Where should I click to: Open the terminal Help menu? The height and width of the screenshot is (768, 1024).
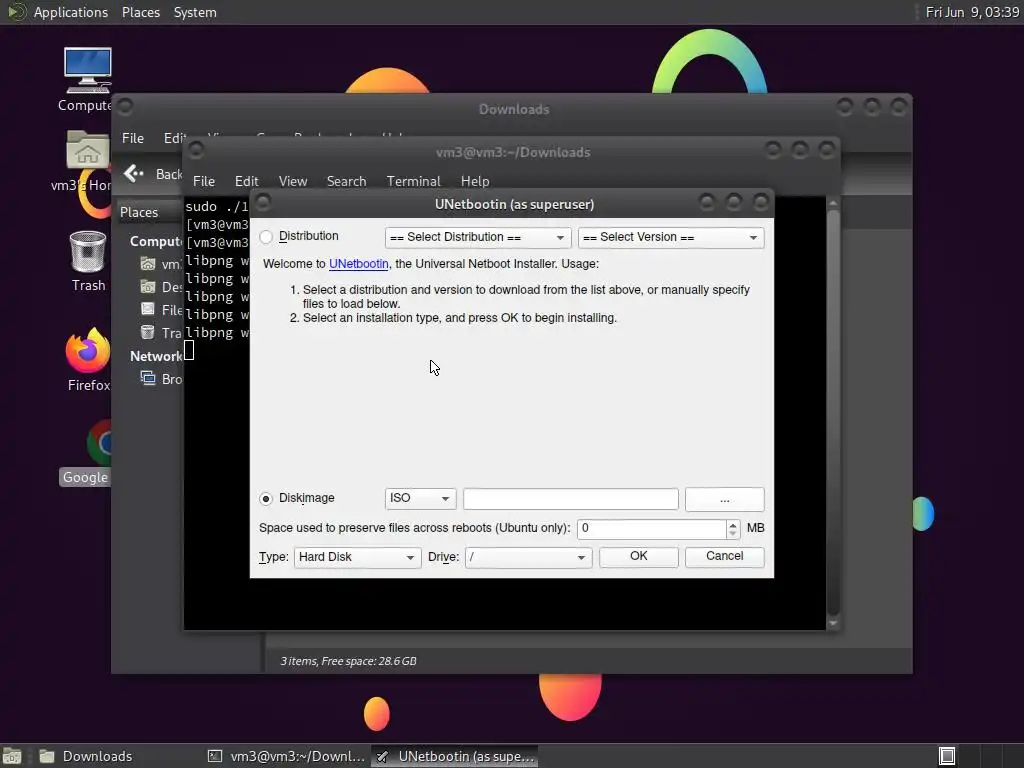(475, 181)
